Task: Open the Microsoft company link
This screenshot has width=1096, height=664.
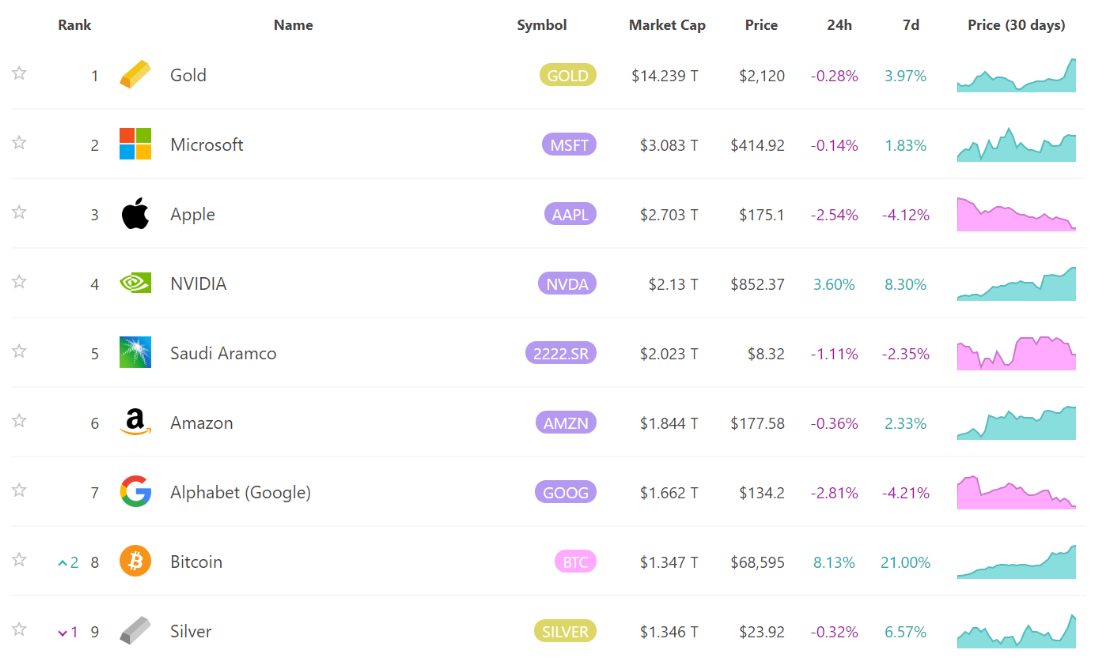Action: pos(206,145)
